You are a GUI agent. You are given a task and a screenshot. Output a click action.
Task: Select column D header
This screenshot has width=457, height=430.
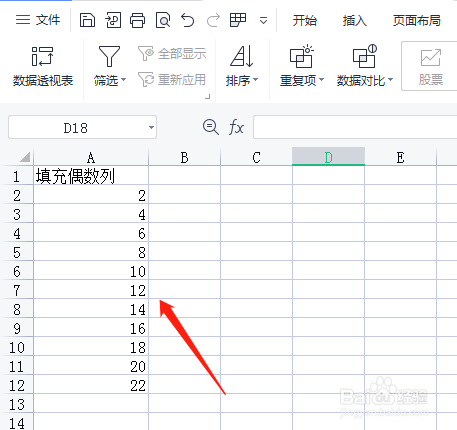pyautogui.click(x=328, y=157)
